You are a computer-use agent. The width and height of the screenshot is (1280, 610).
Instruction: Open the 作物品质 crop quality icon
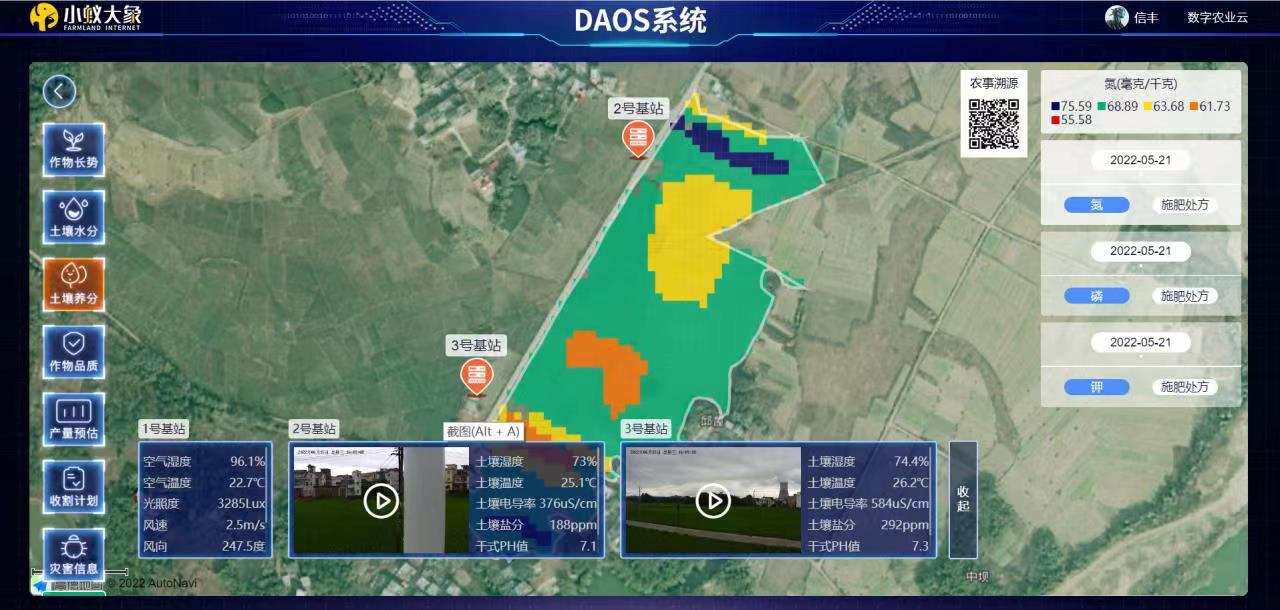pos(73,352)
